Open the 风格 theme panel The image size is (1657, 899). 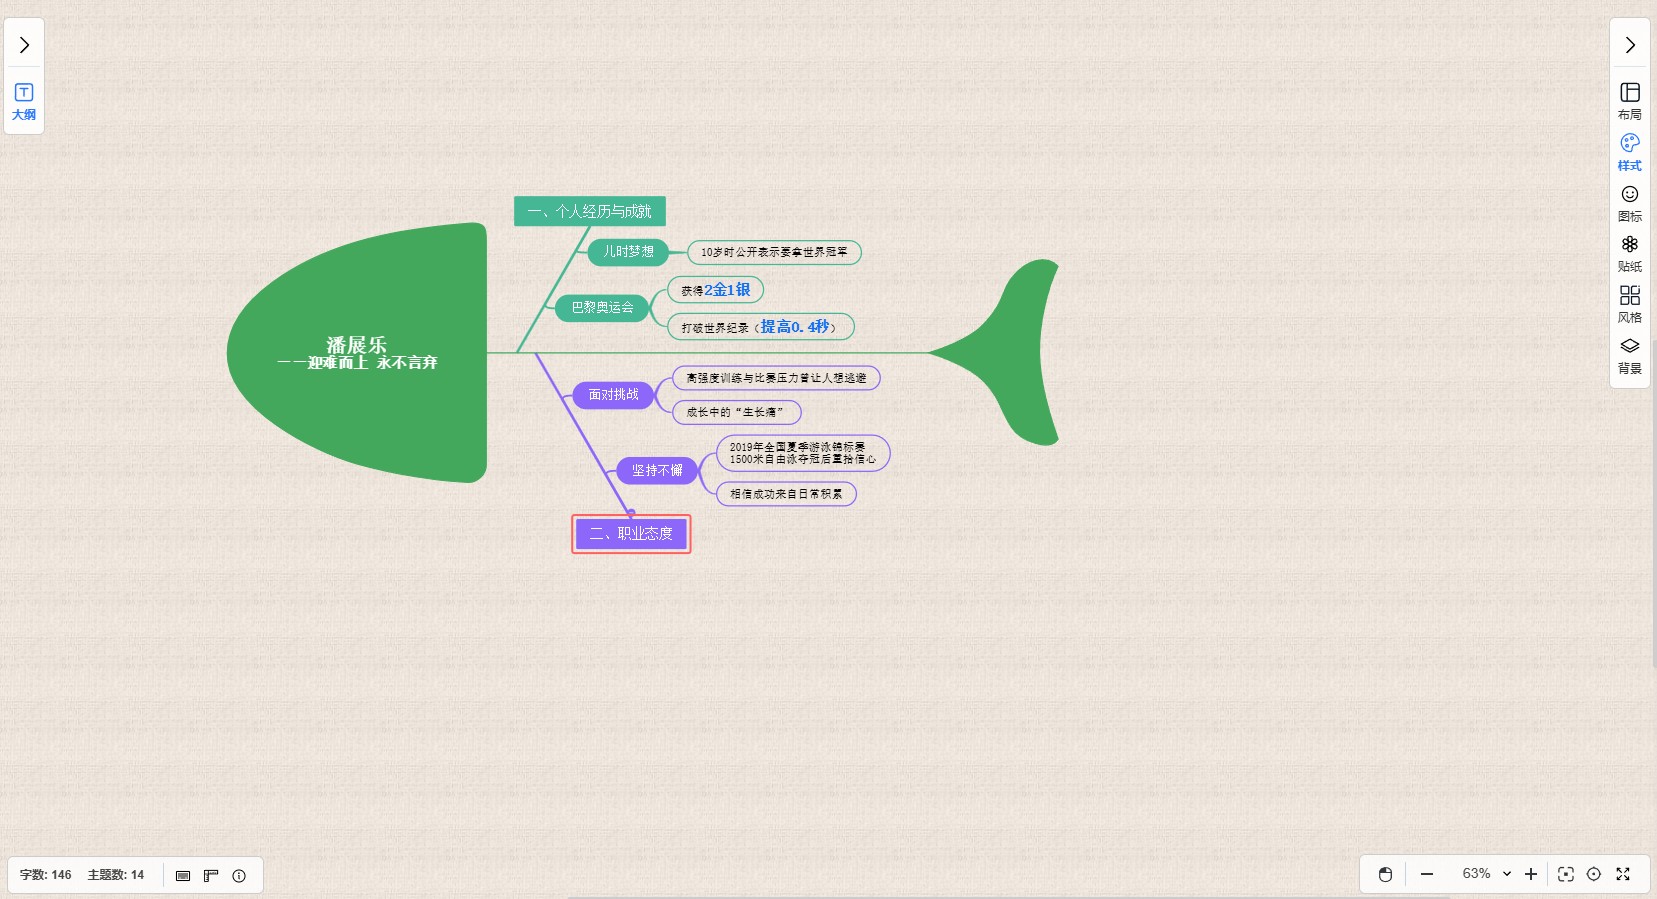coord(1629,304)
